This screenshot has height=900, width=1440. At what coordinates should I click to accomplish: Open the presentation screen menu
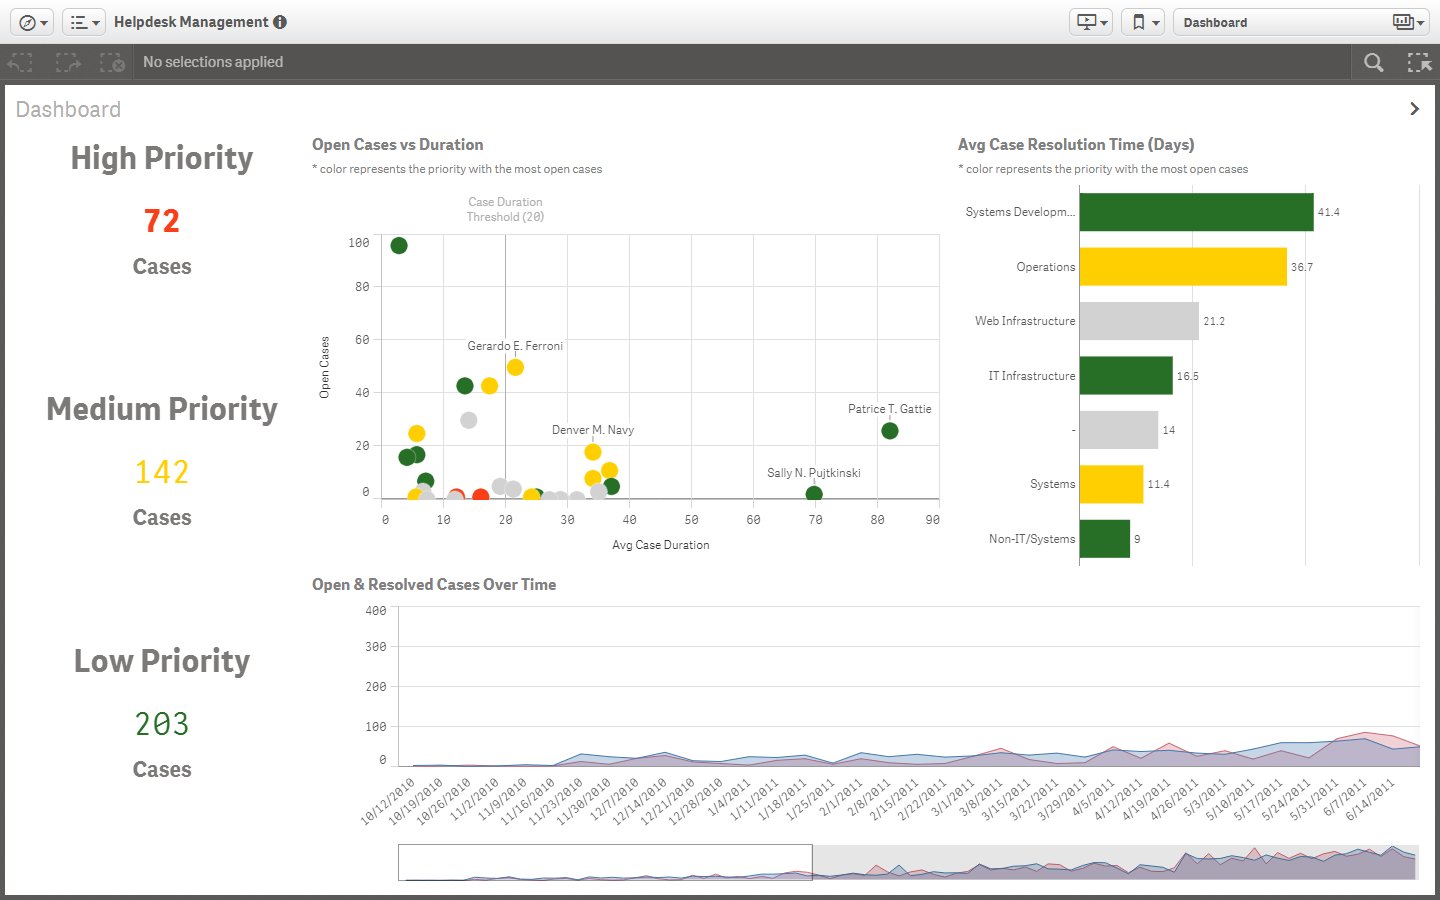1089,22
